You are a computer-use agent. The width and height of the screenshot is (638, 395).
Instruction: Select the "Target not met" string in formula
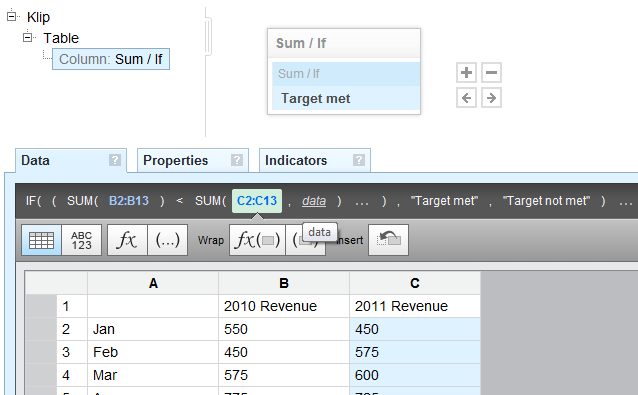546,201
